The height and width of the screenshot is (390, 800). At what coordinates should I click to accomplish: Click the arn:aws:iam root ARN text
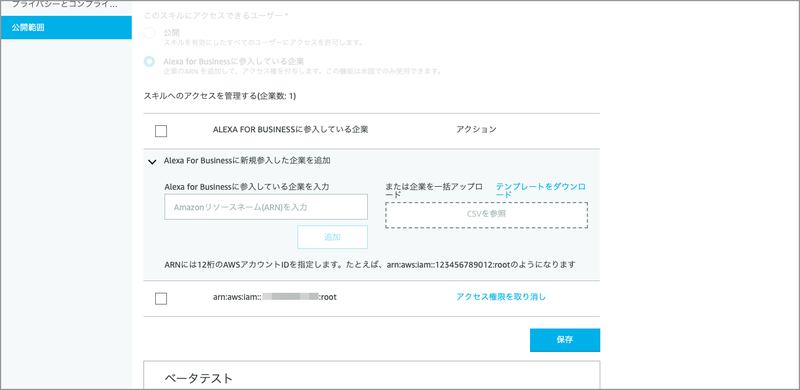[x=274, y=297]
